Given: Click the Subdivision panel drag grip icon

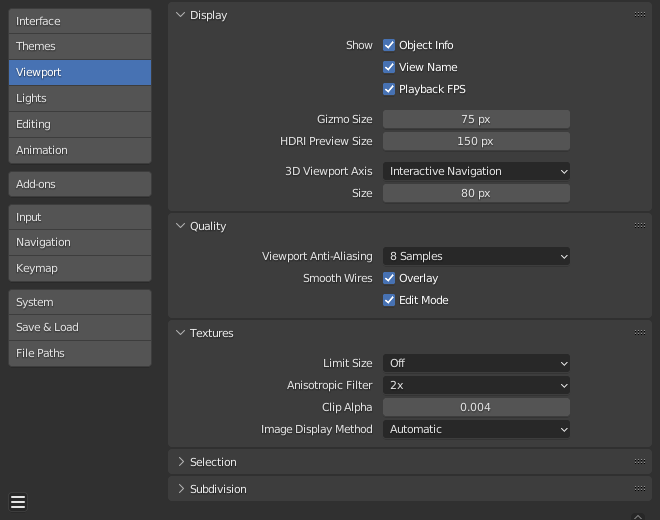Looking at the screenshot, I should coord(639,489).
